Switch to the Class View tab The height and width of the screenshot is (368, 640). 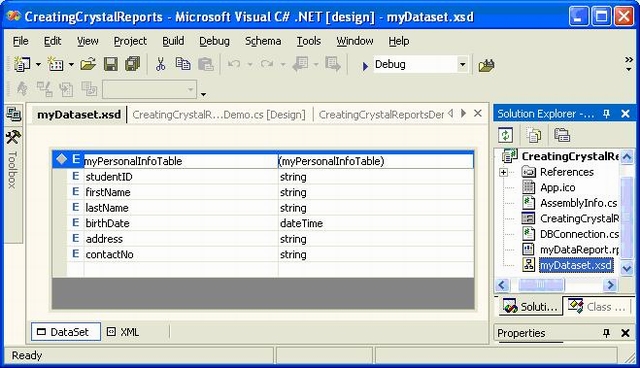(597, 307)
